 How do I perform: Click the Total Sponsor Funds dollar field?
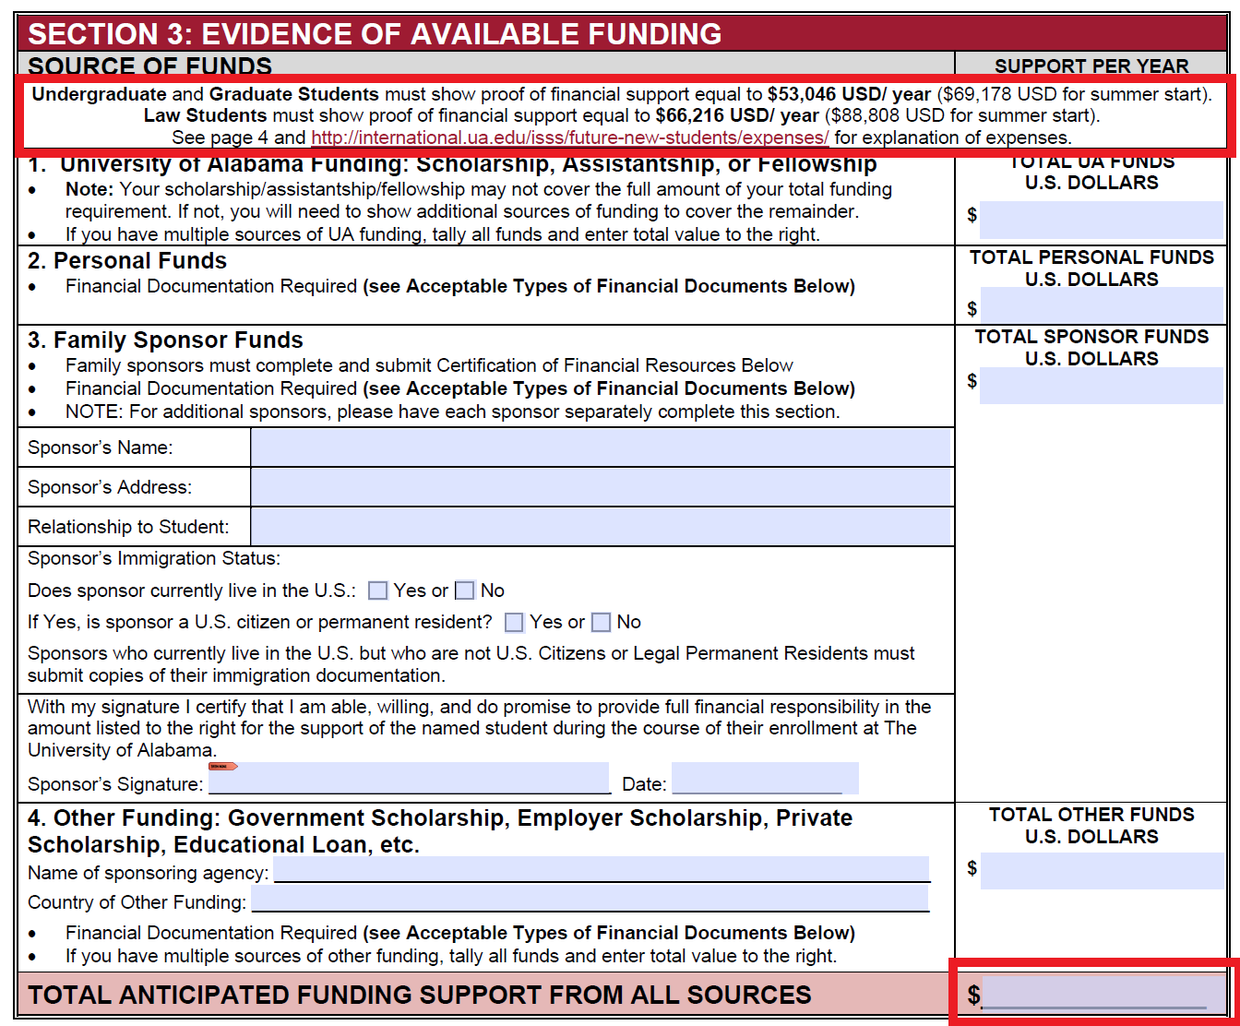[x=1101, y=385]
